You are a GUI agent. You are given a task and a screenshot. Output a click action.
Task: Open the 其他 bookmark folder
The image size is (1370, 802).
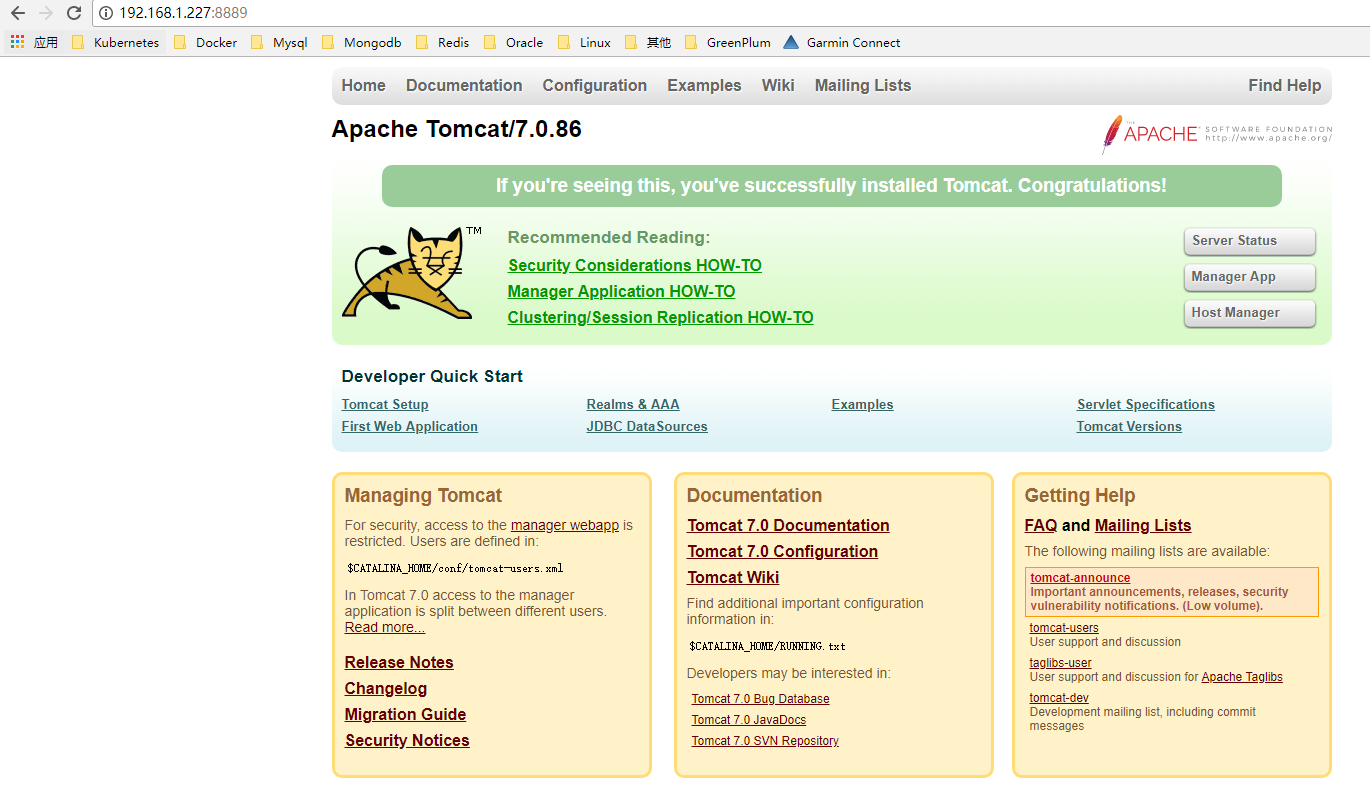coord(648,42)
